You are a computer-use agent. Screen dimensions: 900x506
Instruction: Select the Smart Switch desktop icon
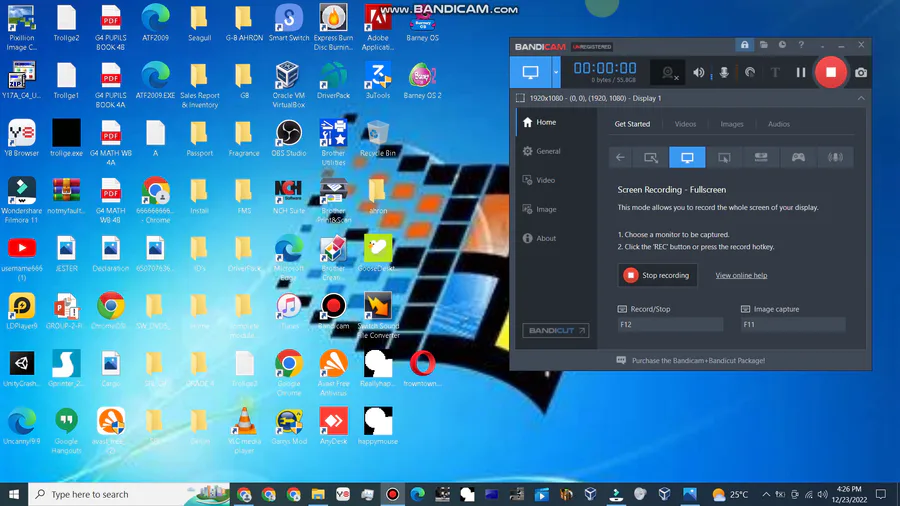289,23
